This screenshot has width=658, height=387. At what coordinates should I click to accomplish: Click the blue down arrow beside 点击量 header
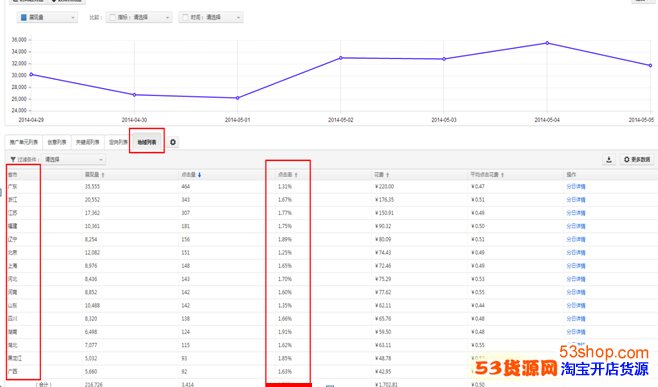[x=199, y=175]
